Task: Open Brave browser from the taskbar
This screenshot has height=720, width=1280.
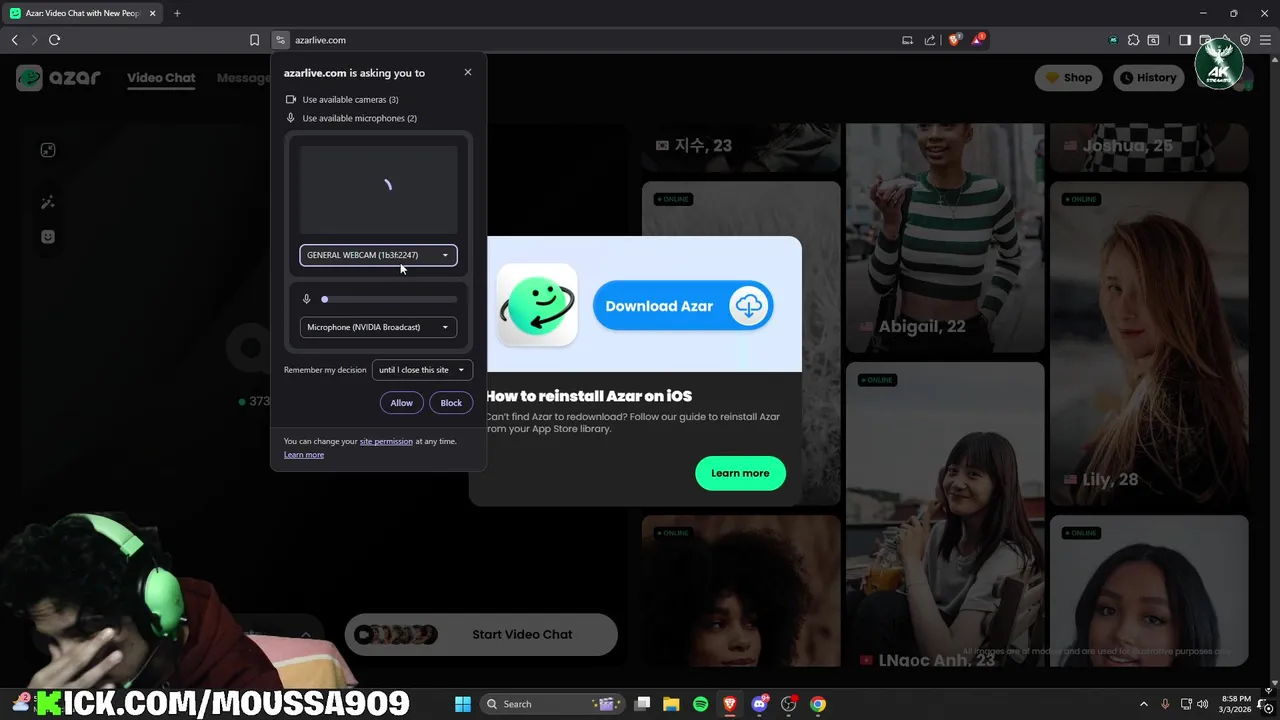Action: [x=730, y=704]
